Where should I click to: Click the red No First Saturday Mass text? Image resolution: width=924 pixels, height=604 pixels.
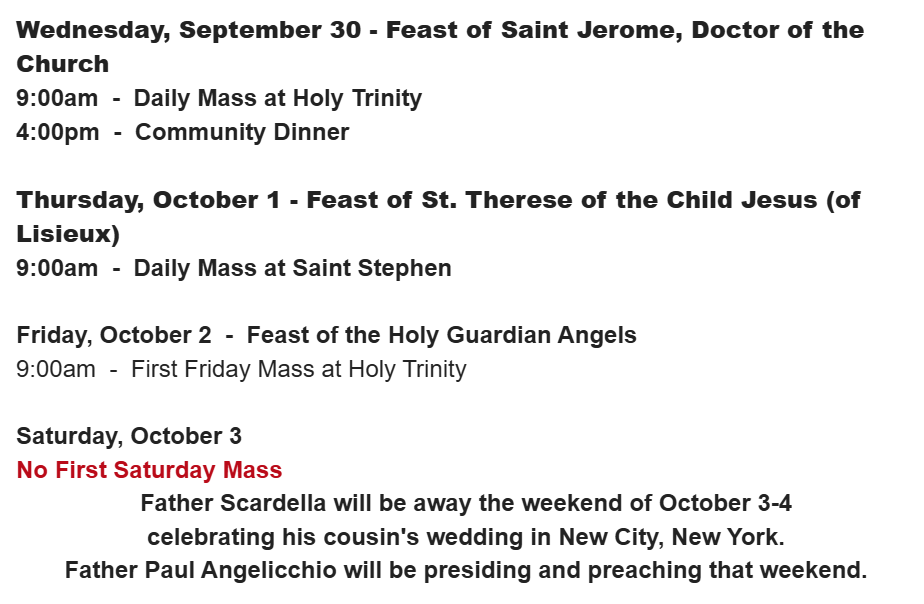pos(150,470)
